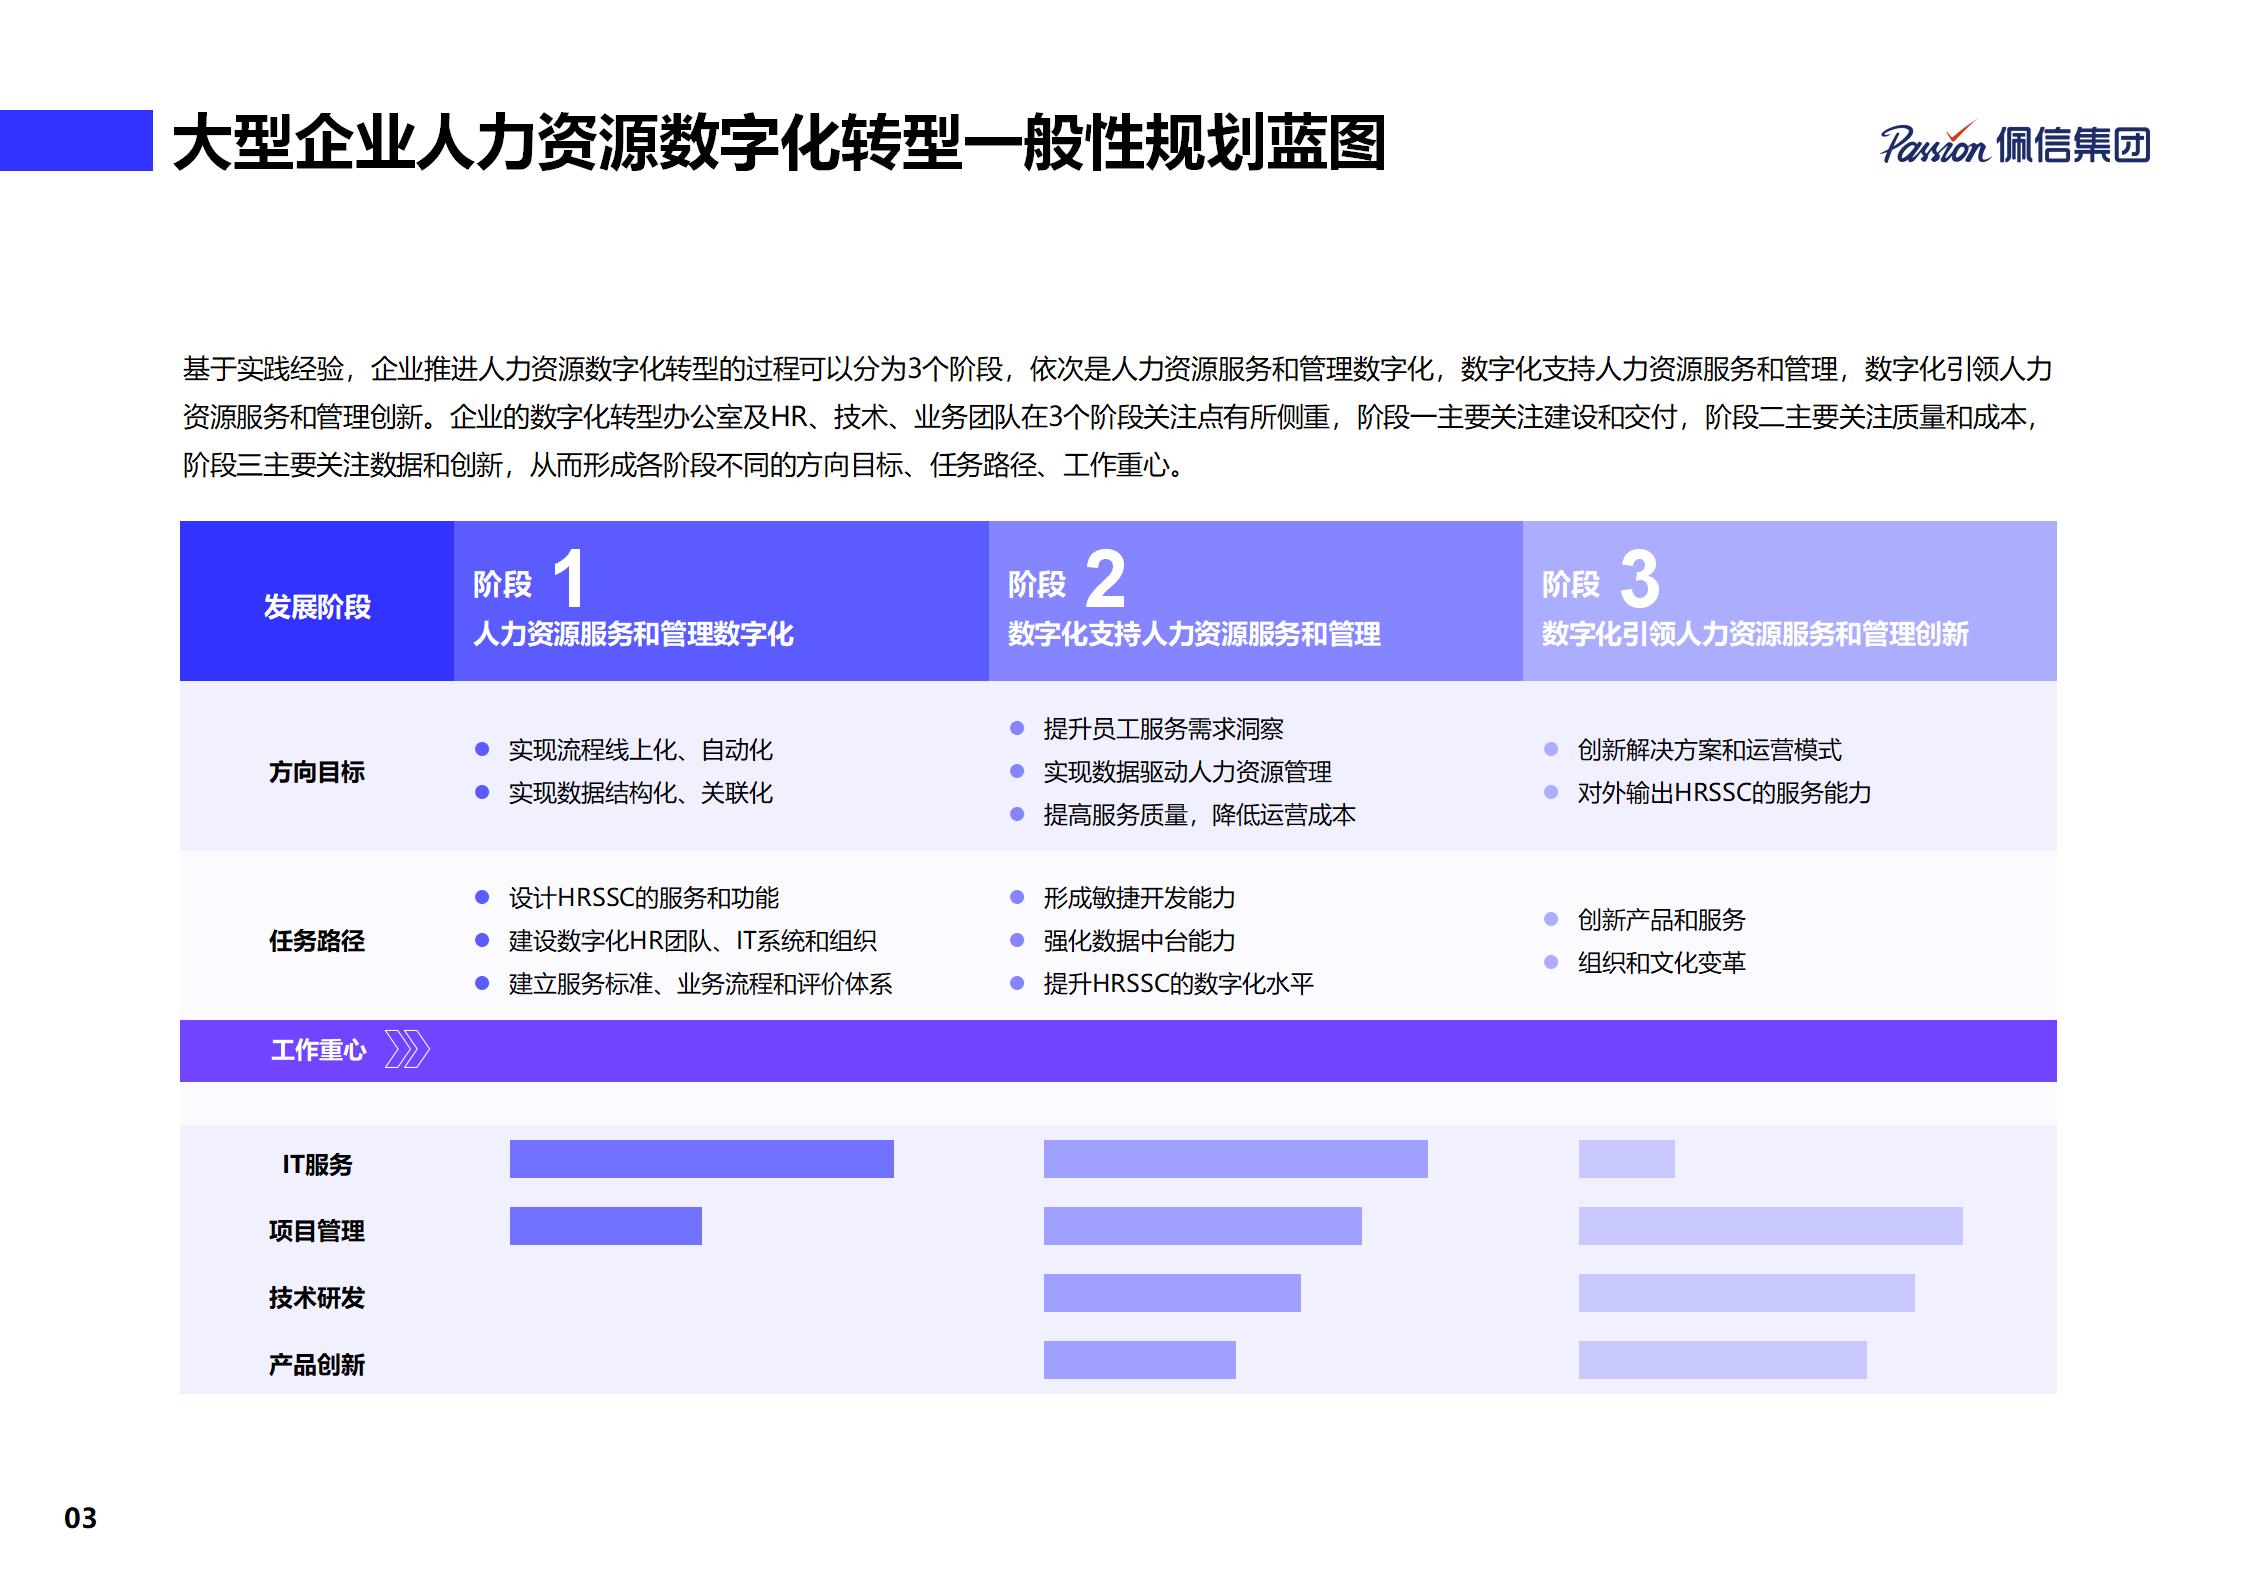Screen dimensions: 2244x1587
Task: Click bullet 实现流程线上化、自动化
Action: click(640, 750)
